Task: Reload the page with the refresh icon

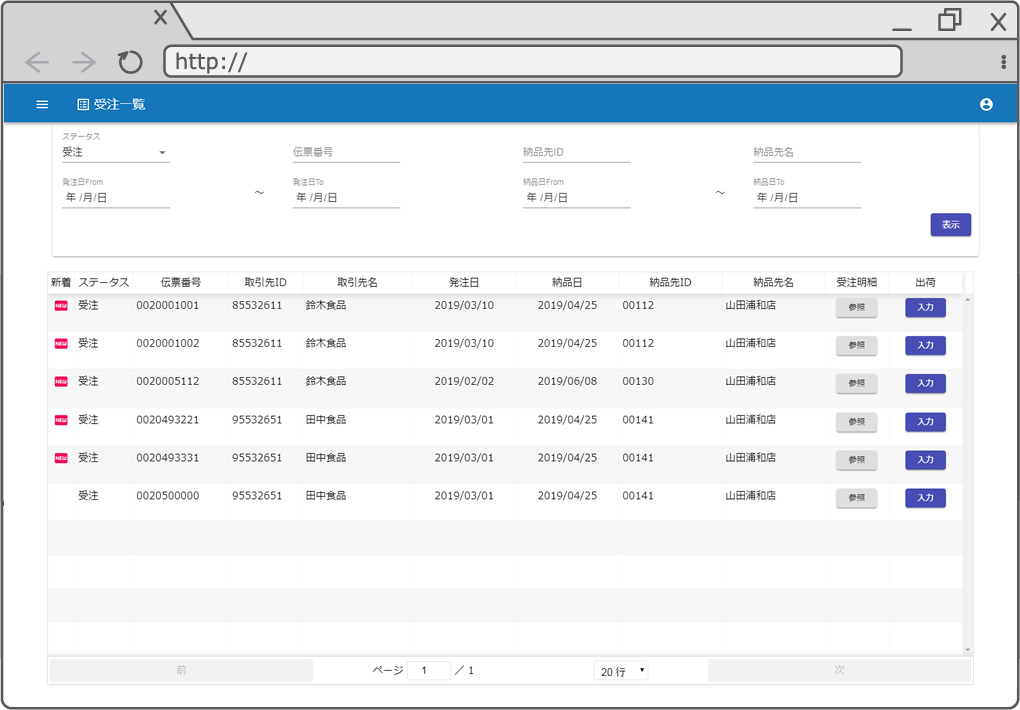Action: tap(129, 61)
